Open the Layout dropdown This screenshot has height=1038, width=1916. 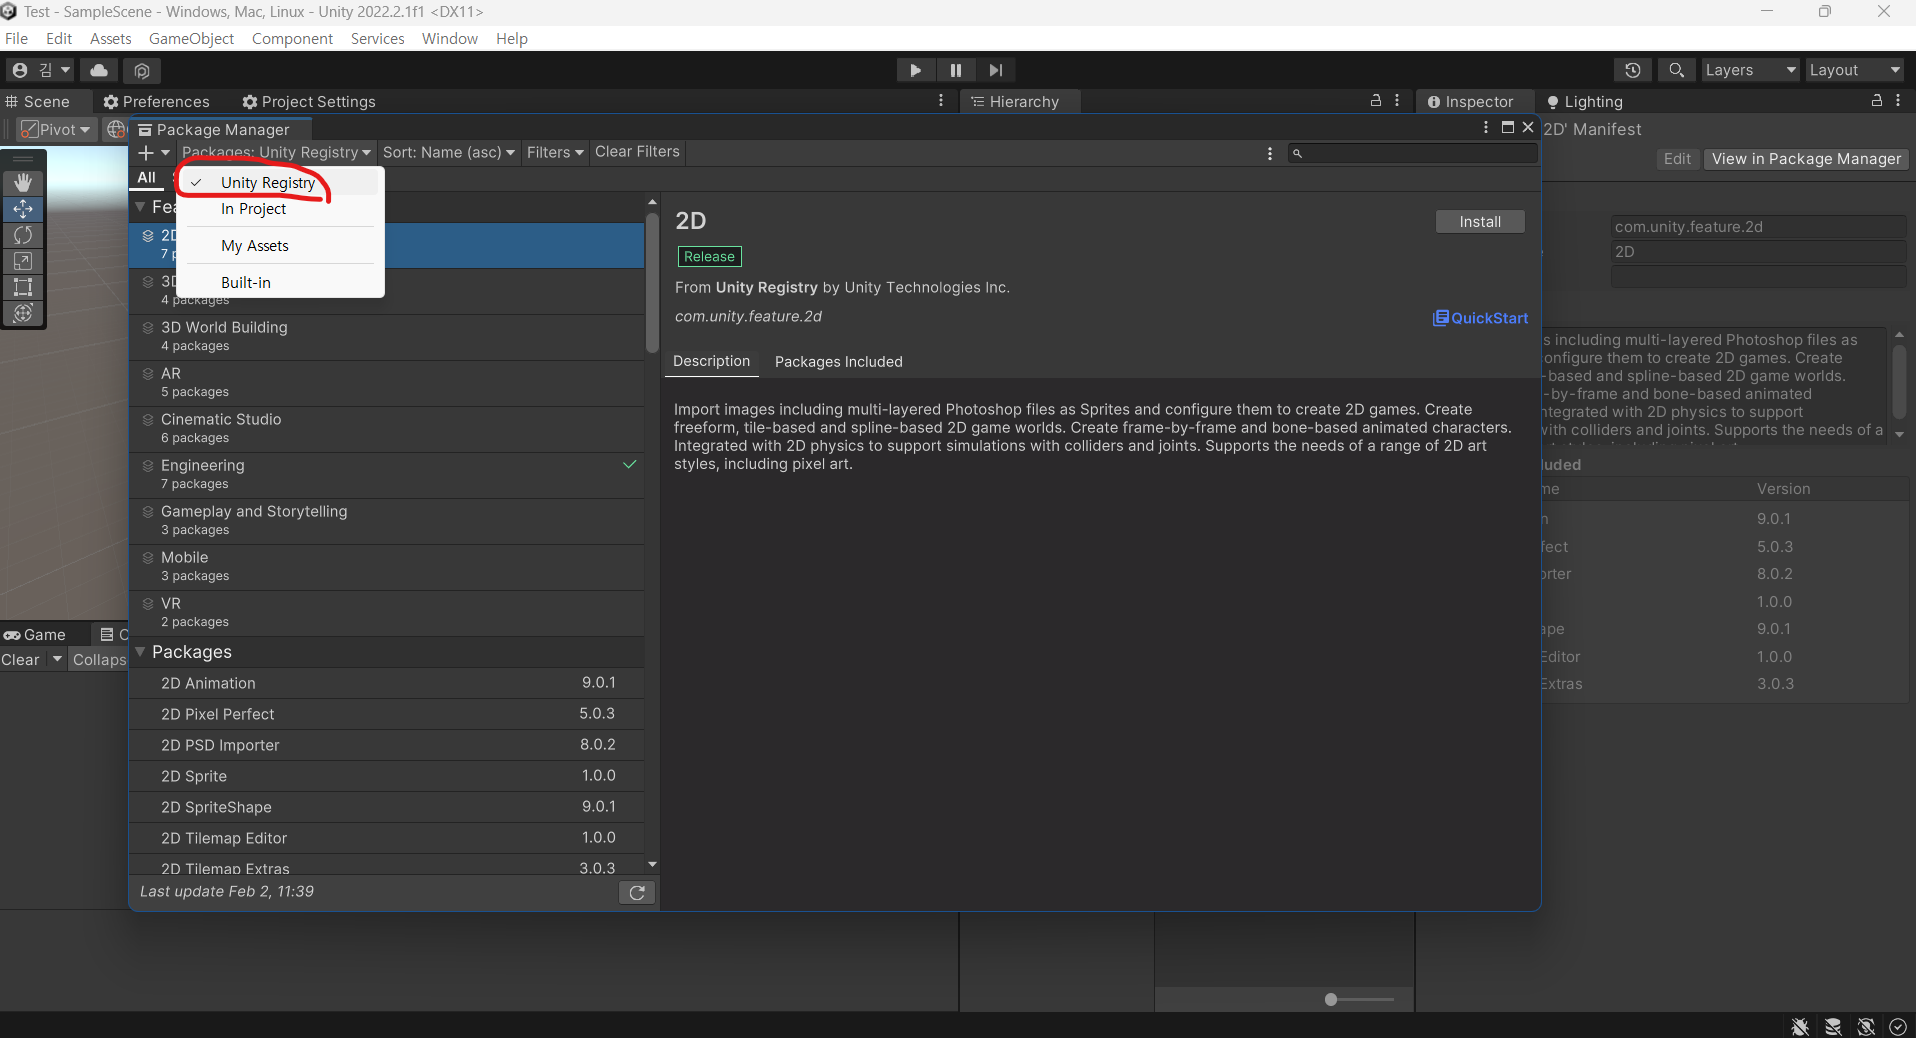[x=1855, y=70]
